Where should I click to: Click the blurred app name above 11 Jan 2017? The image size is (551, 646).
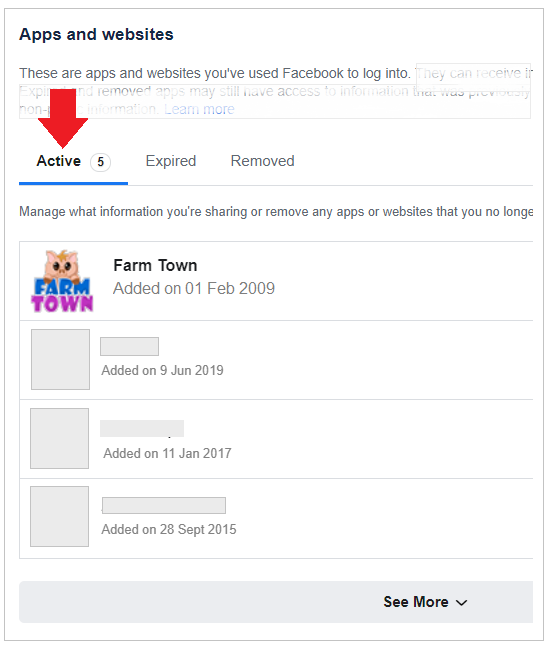click(142, 428)
